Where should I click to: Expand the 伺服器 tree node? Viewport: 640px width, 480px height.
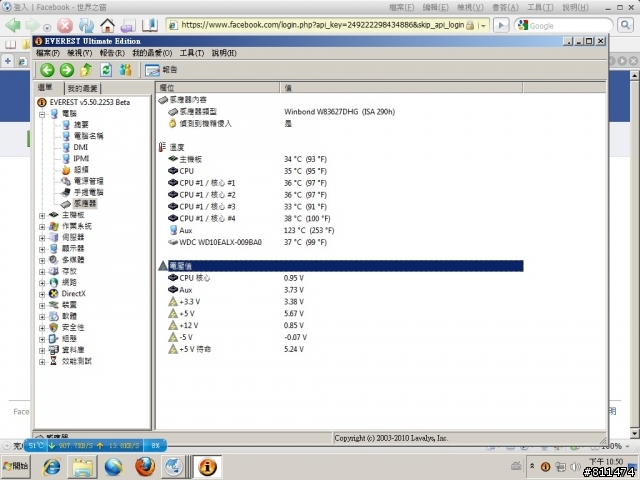(x=42, y=238)
